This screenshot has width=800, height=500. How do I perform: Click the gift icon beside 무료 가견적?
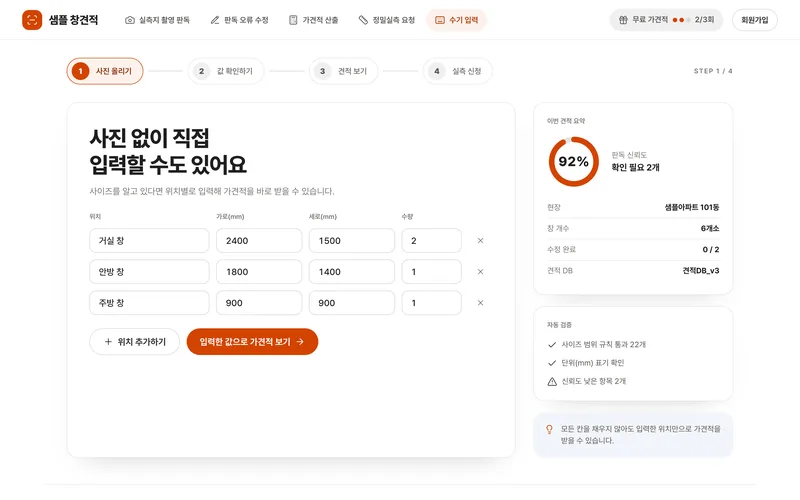click(x=622, y=20)
